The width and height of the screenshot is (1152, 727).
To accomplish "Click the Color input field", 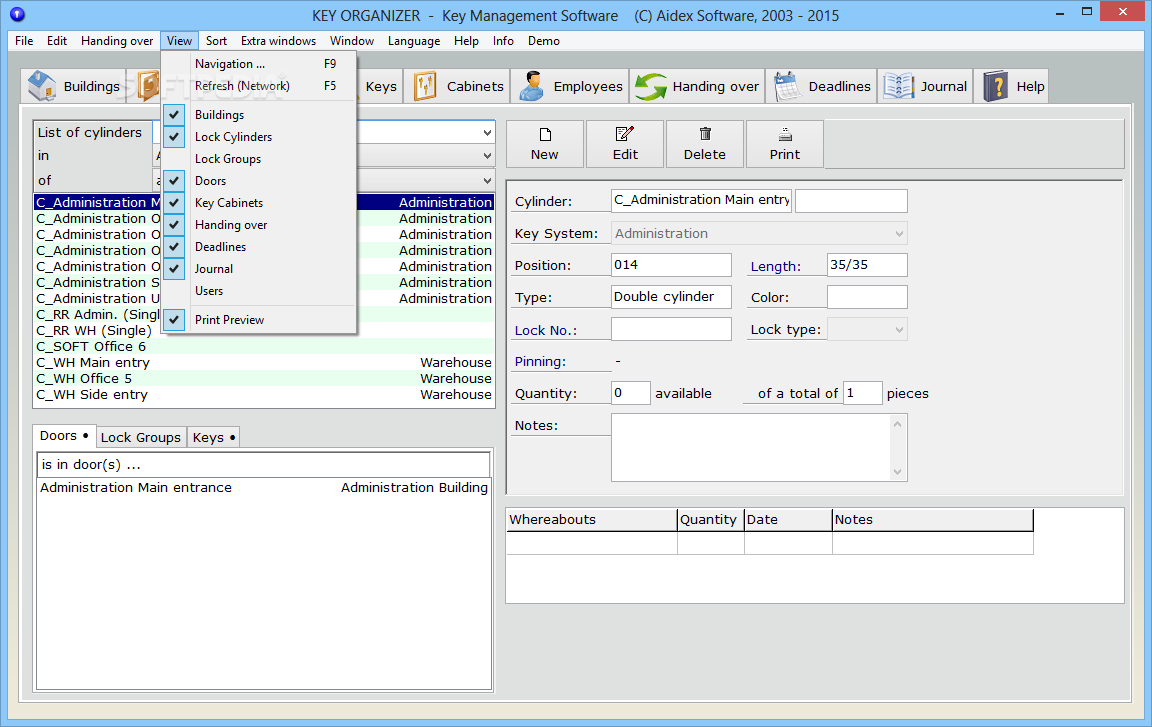I will pos(867,297).
